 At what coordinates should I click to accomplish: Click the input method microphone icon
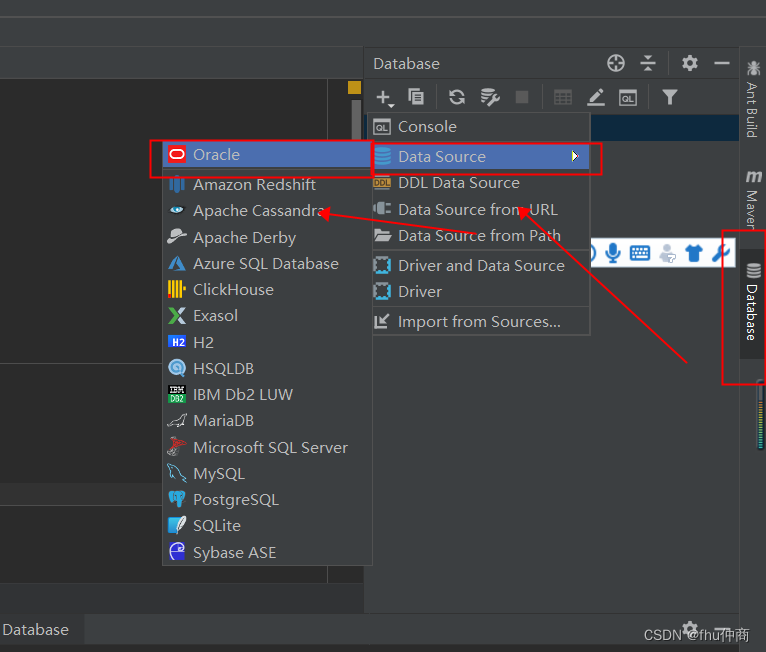tap(613, 253)
